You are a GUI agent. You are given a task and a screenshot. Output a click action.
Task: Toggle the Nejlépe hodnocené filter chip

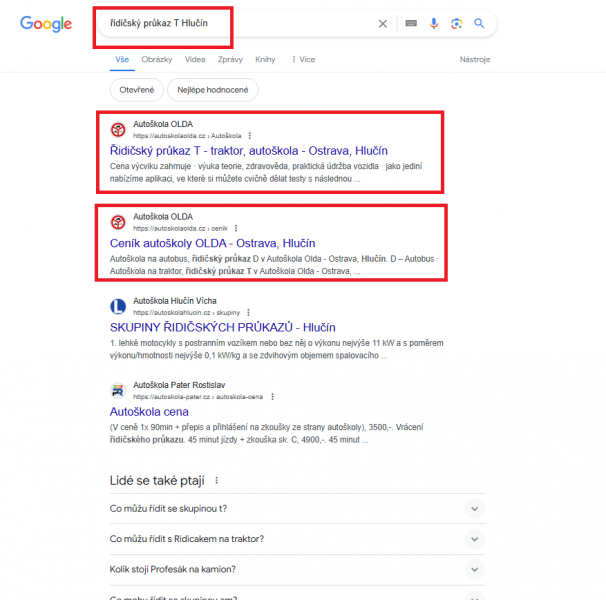[x=213, y=90]
